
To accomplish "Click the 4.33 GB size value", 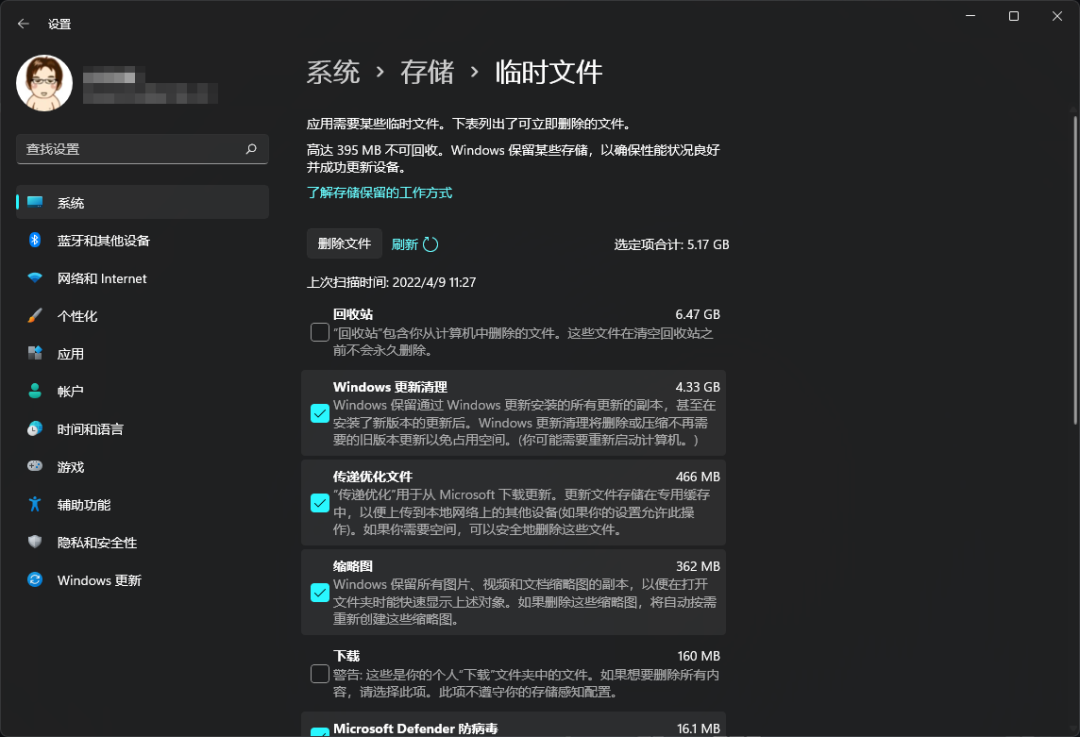I will coord(698,387).
